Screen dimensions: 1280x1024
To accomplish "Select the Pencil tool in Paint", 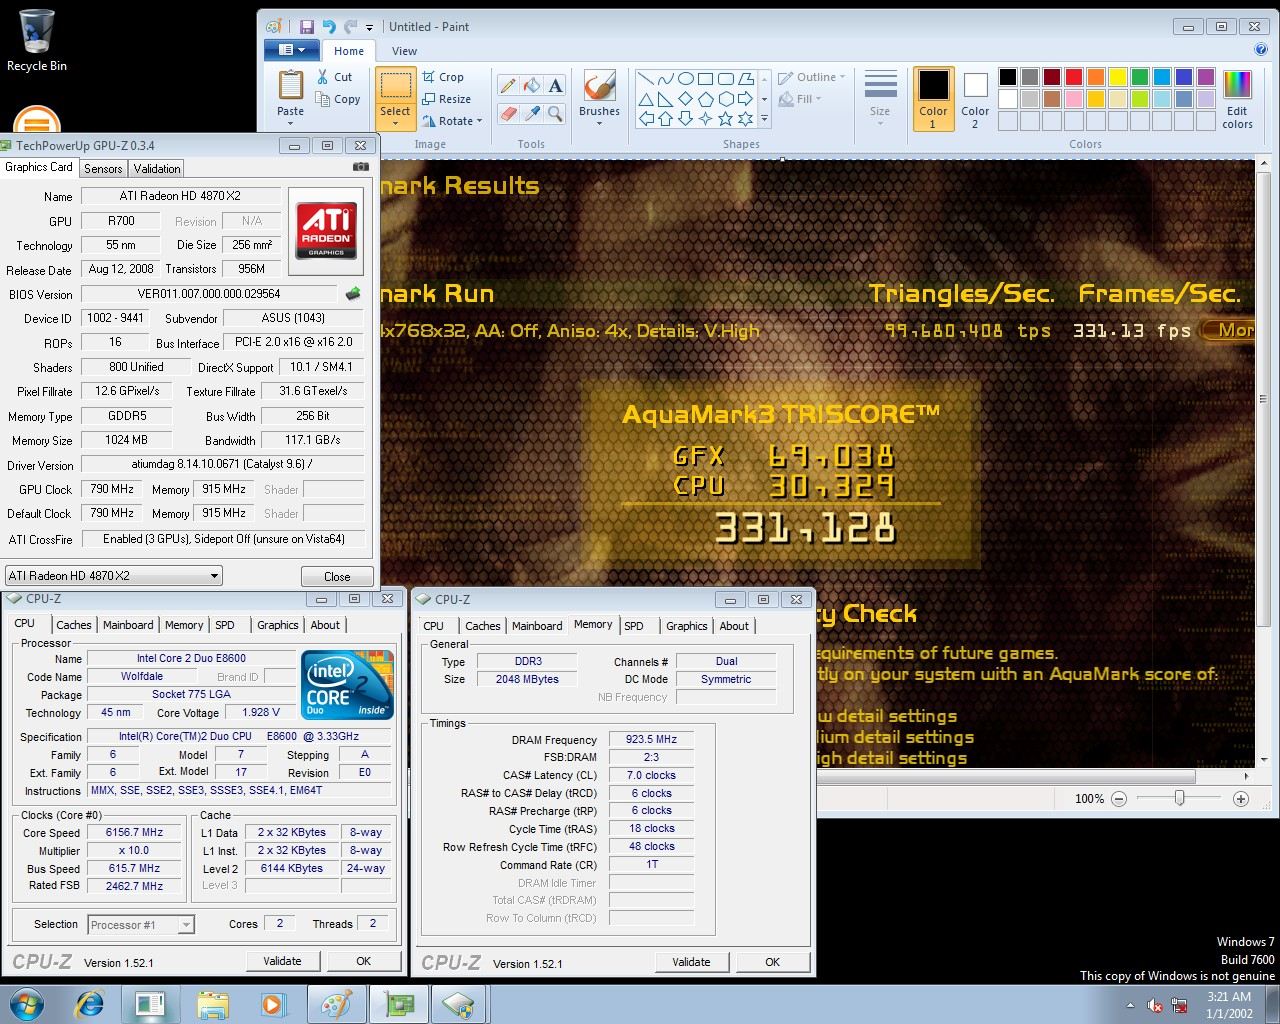I will click(x=508, y=86).
